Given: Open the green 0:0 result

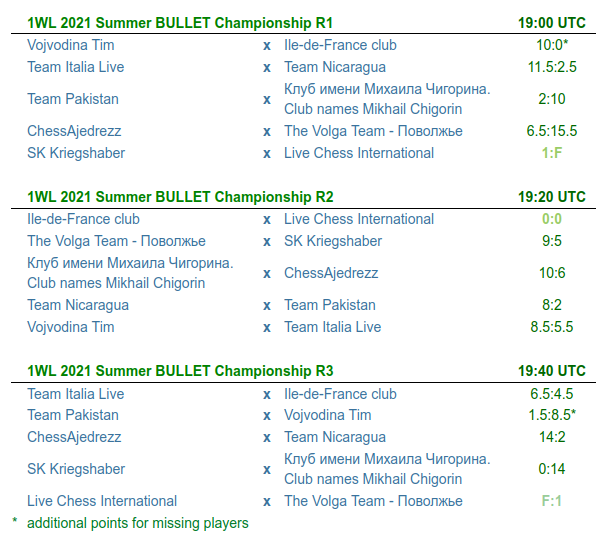Looking at the screenshot, I should (552, 219).
